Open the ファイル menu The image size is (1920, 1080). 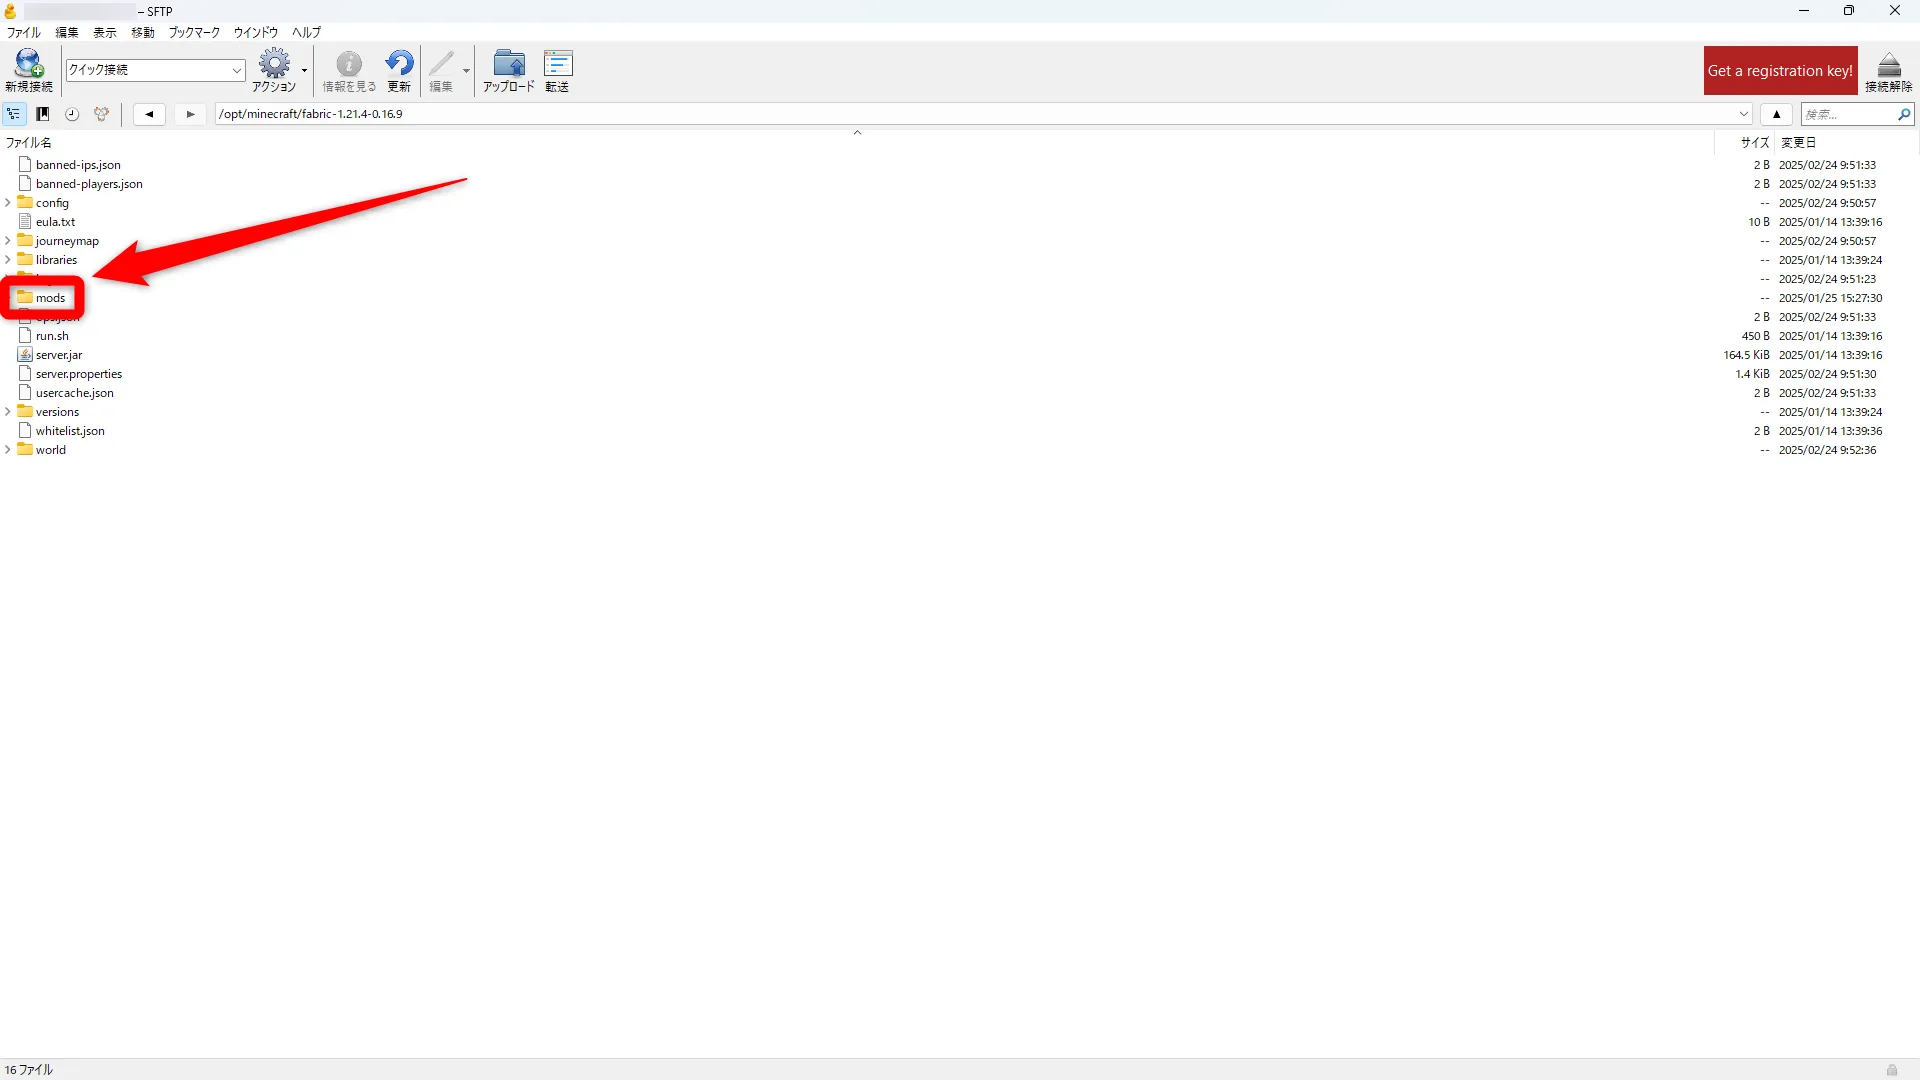(23, 32)
